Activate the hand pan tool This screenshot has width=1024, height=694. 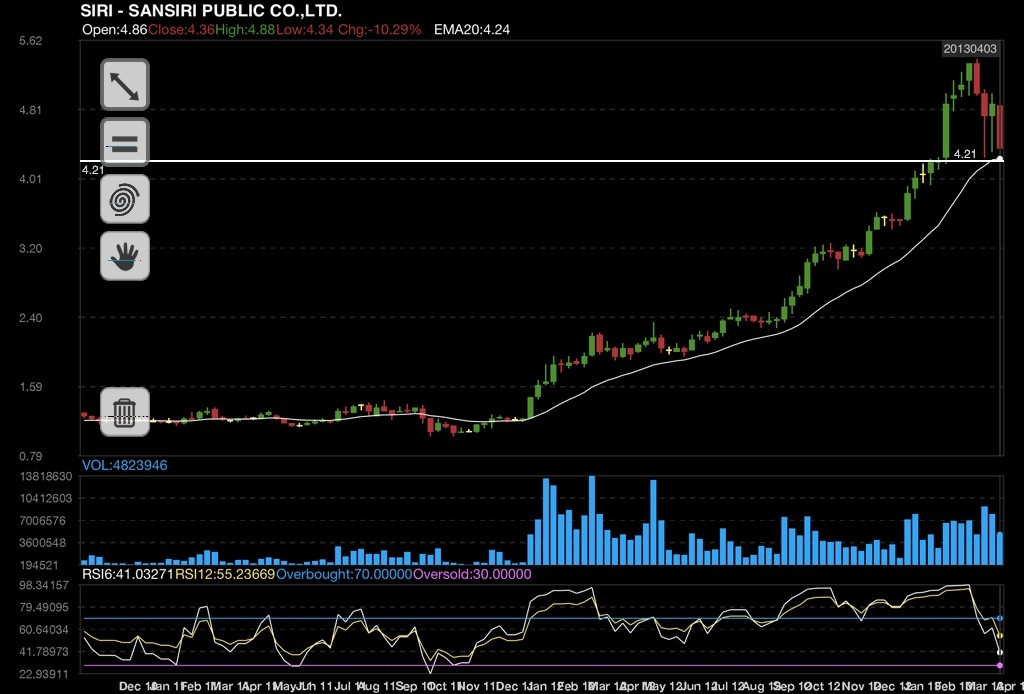pyautogui.click(x=125, y=256)
